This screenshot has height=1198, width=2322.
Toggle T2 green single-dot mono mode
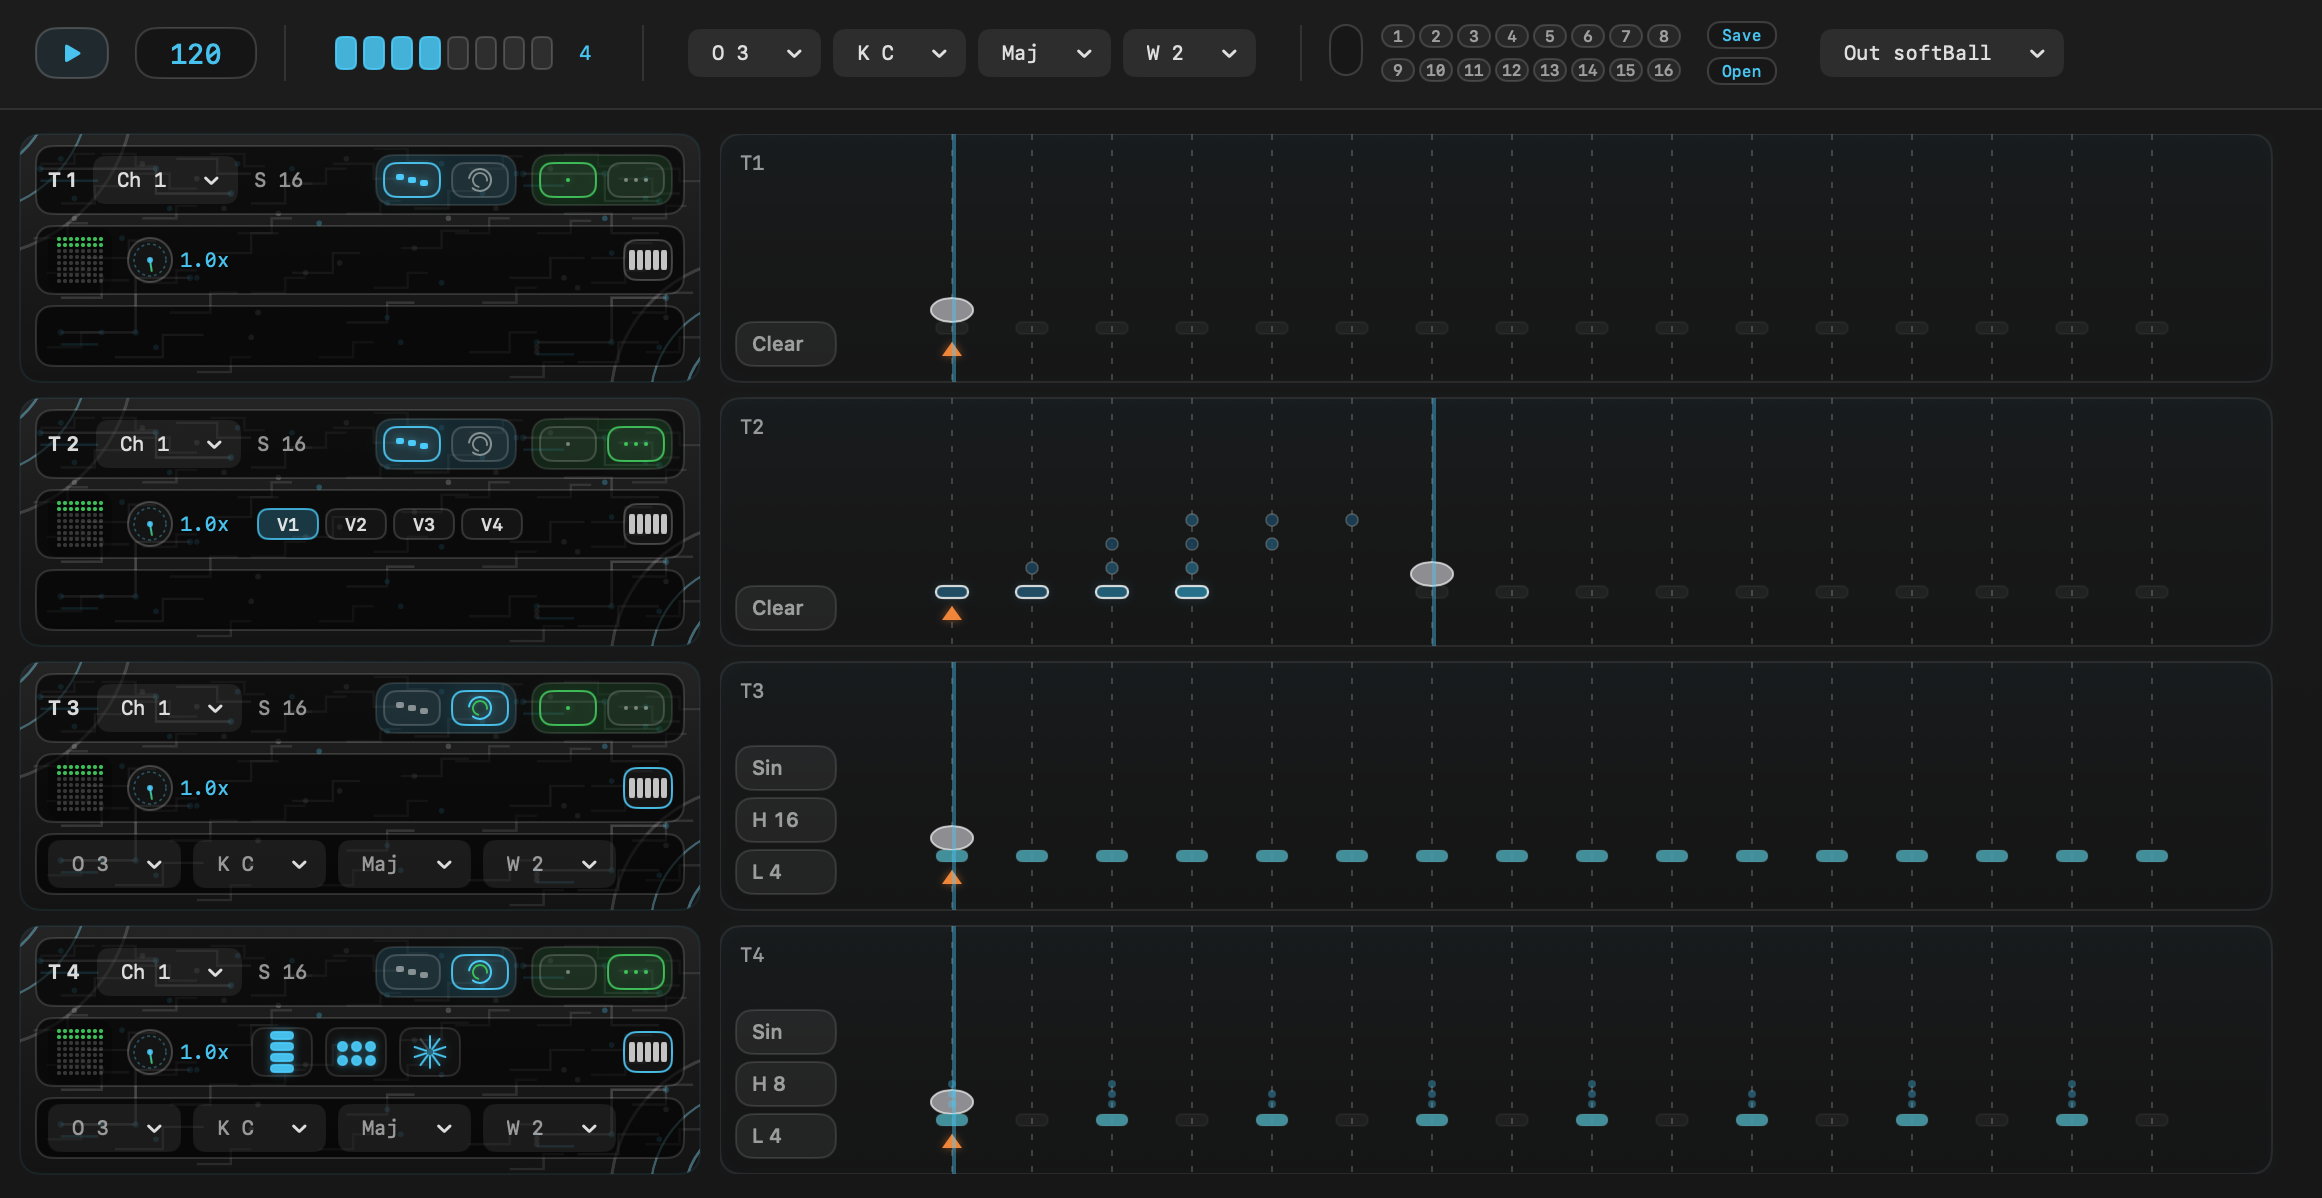[567, 444]
